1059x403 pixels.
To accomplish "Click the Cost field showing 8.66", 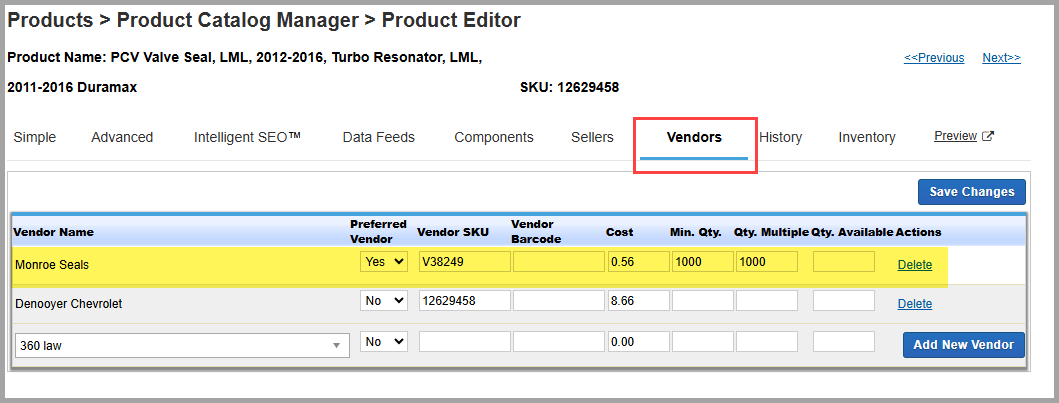I will pyautogui.click(x=638, y=301).
